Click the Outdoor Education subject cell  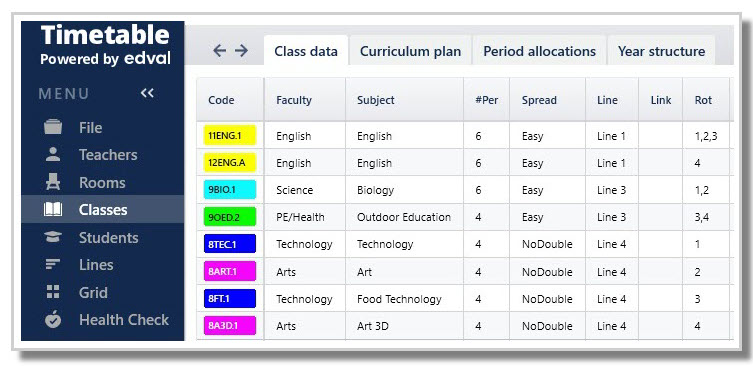404,217
